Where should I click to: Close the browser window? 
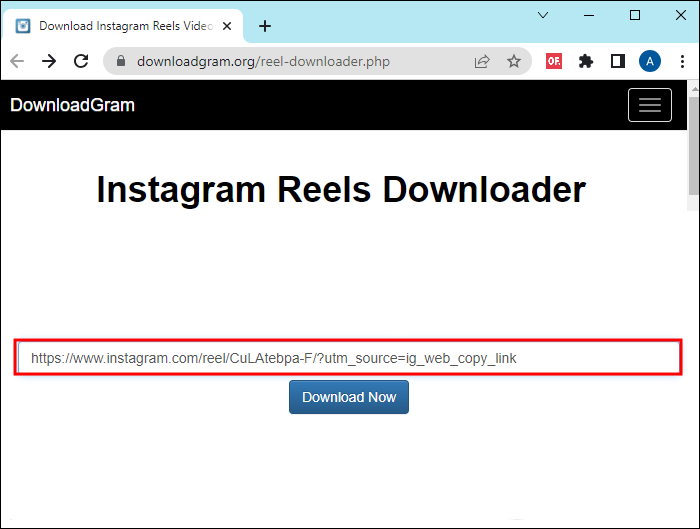click(680, 15)
